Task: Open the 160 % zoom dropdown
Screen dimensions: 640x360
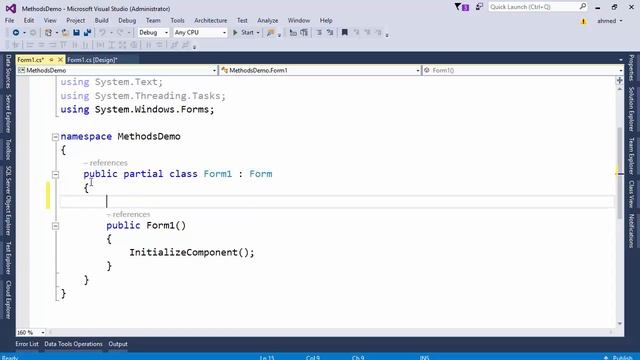Action: tap(31, 333)
